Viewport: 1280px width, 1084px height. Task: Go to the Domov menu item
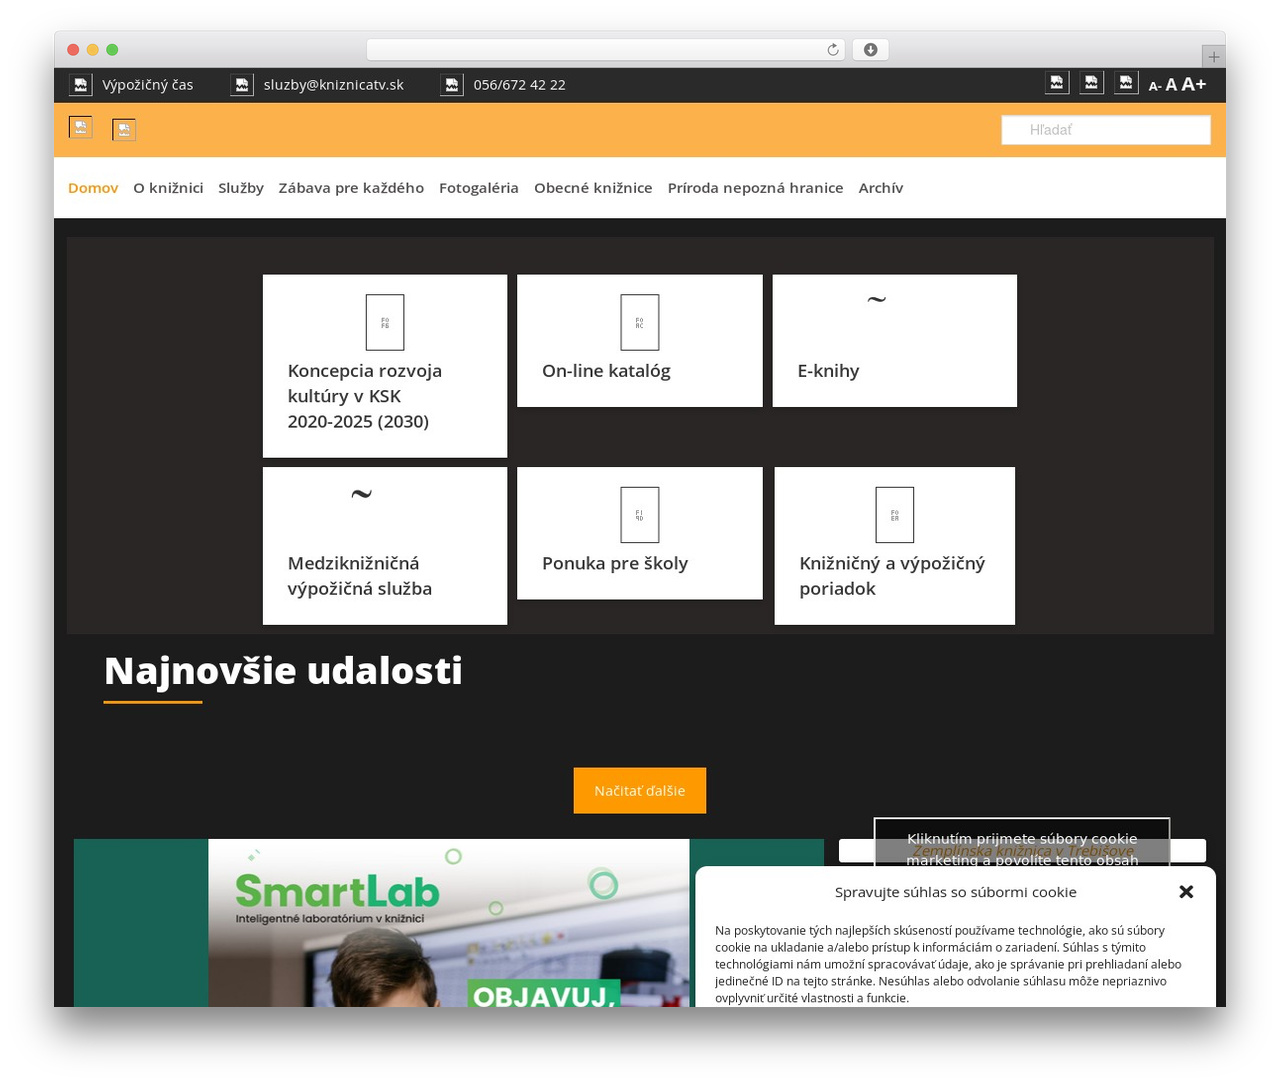(x=93, y=188)
